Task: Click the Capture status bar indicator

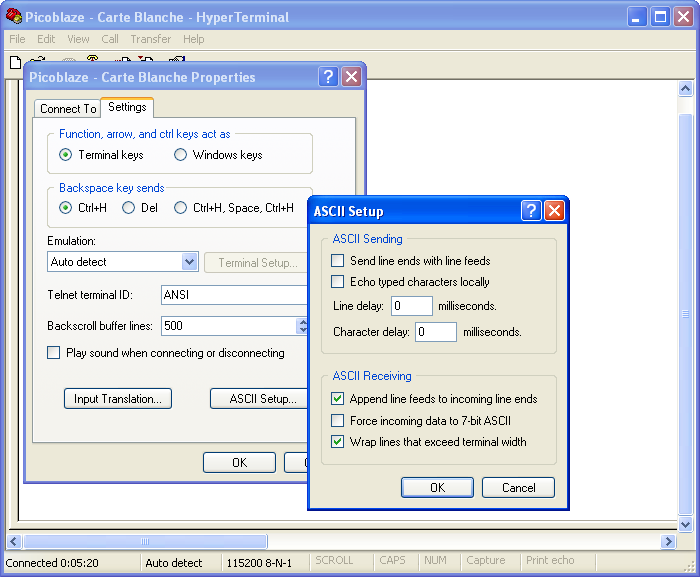Action: coord(486,560)
